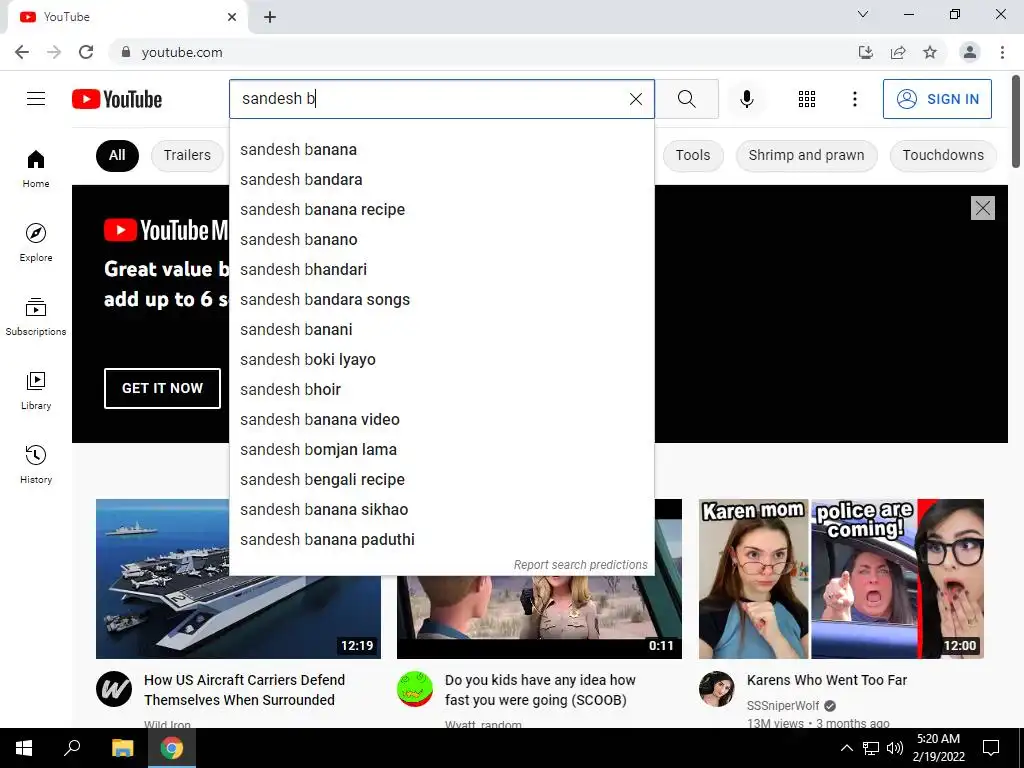
Task: Click the Chrome address bar URL
Action: click(x=182, y=52)
